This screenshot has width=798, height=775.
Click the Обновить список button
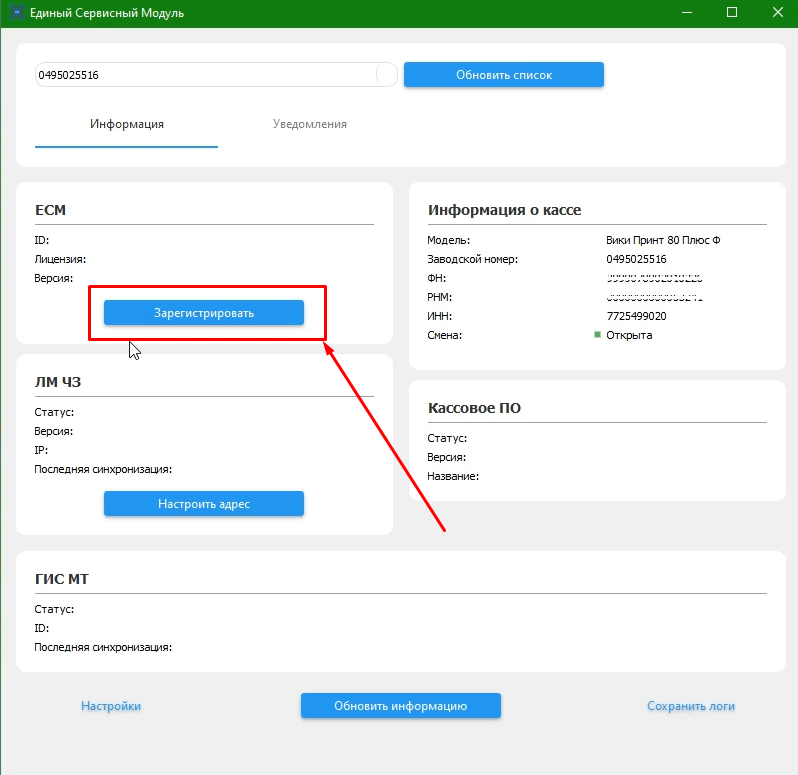coord(504,75)
